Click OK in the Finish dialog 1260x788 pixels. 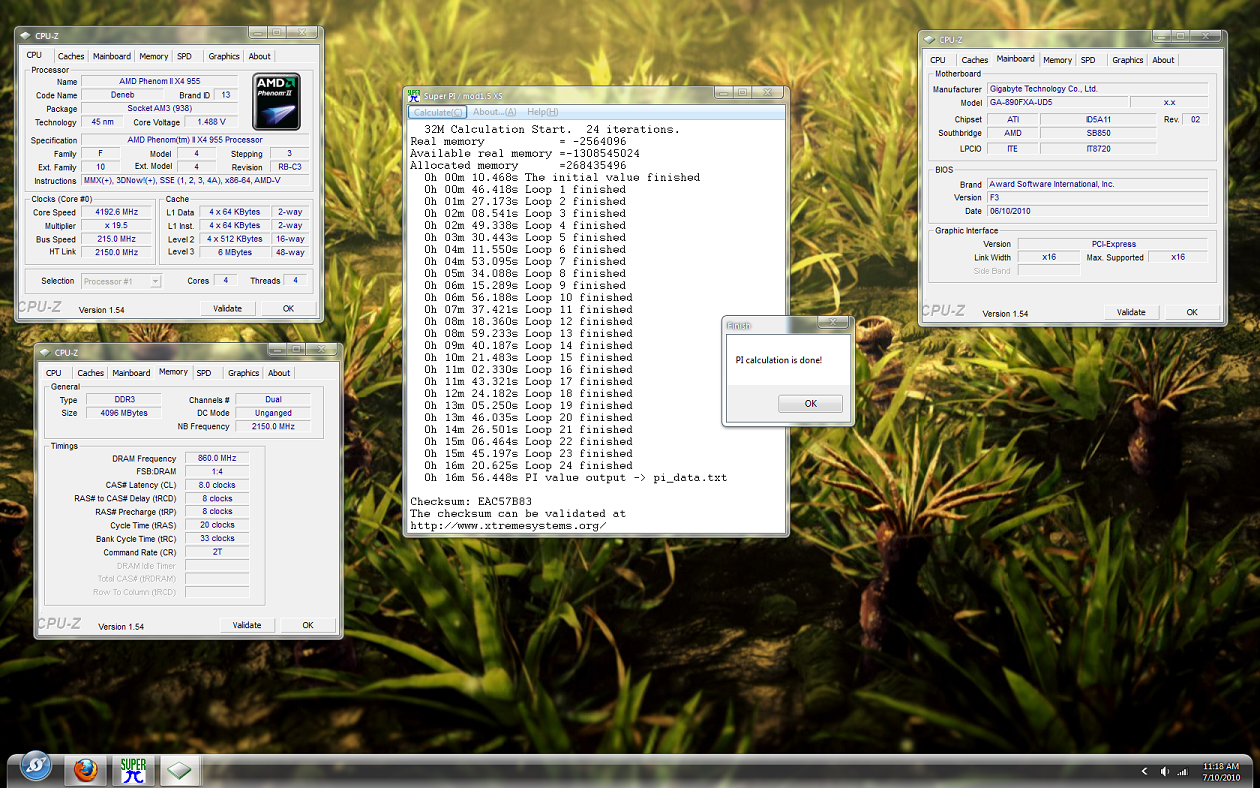coord(810,404)
